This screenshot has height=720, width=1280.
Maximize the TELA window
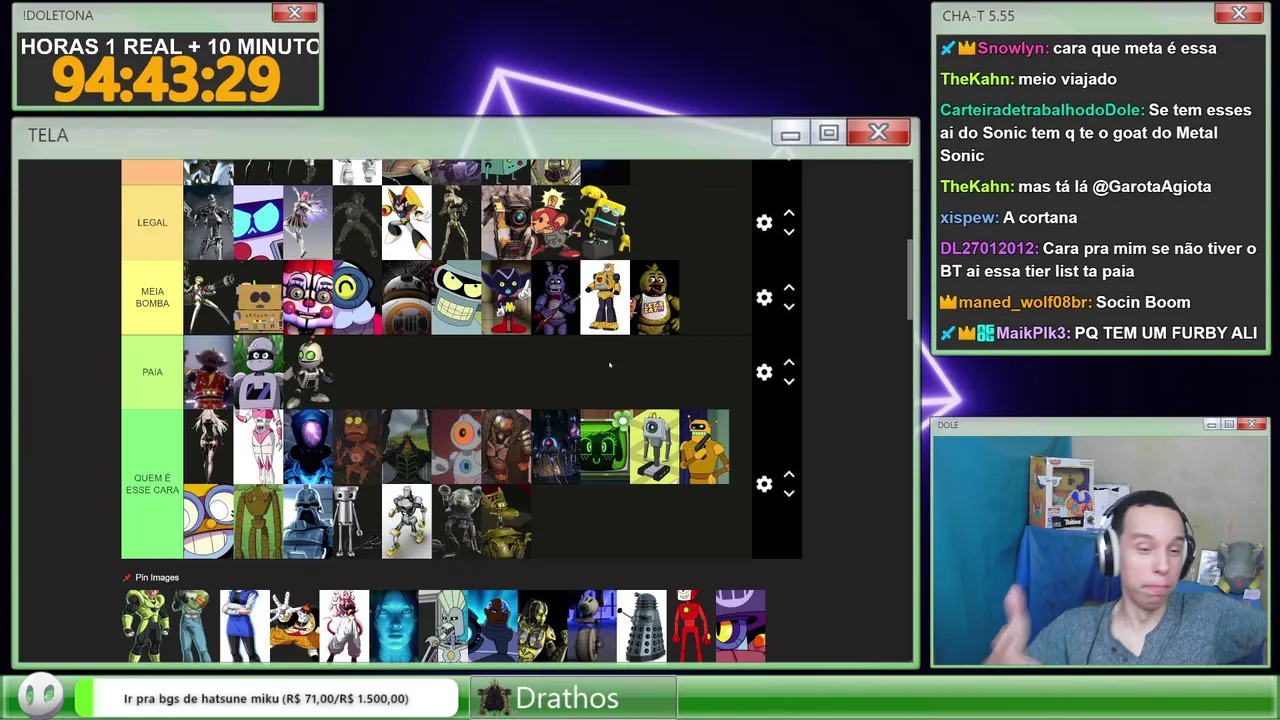coord(829,133)
